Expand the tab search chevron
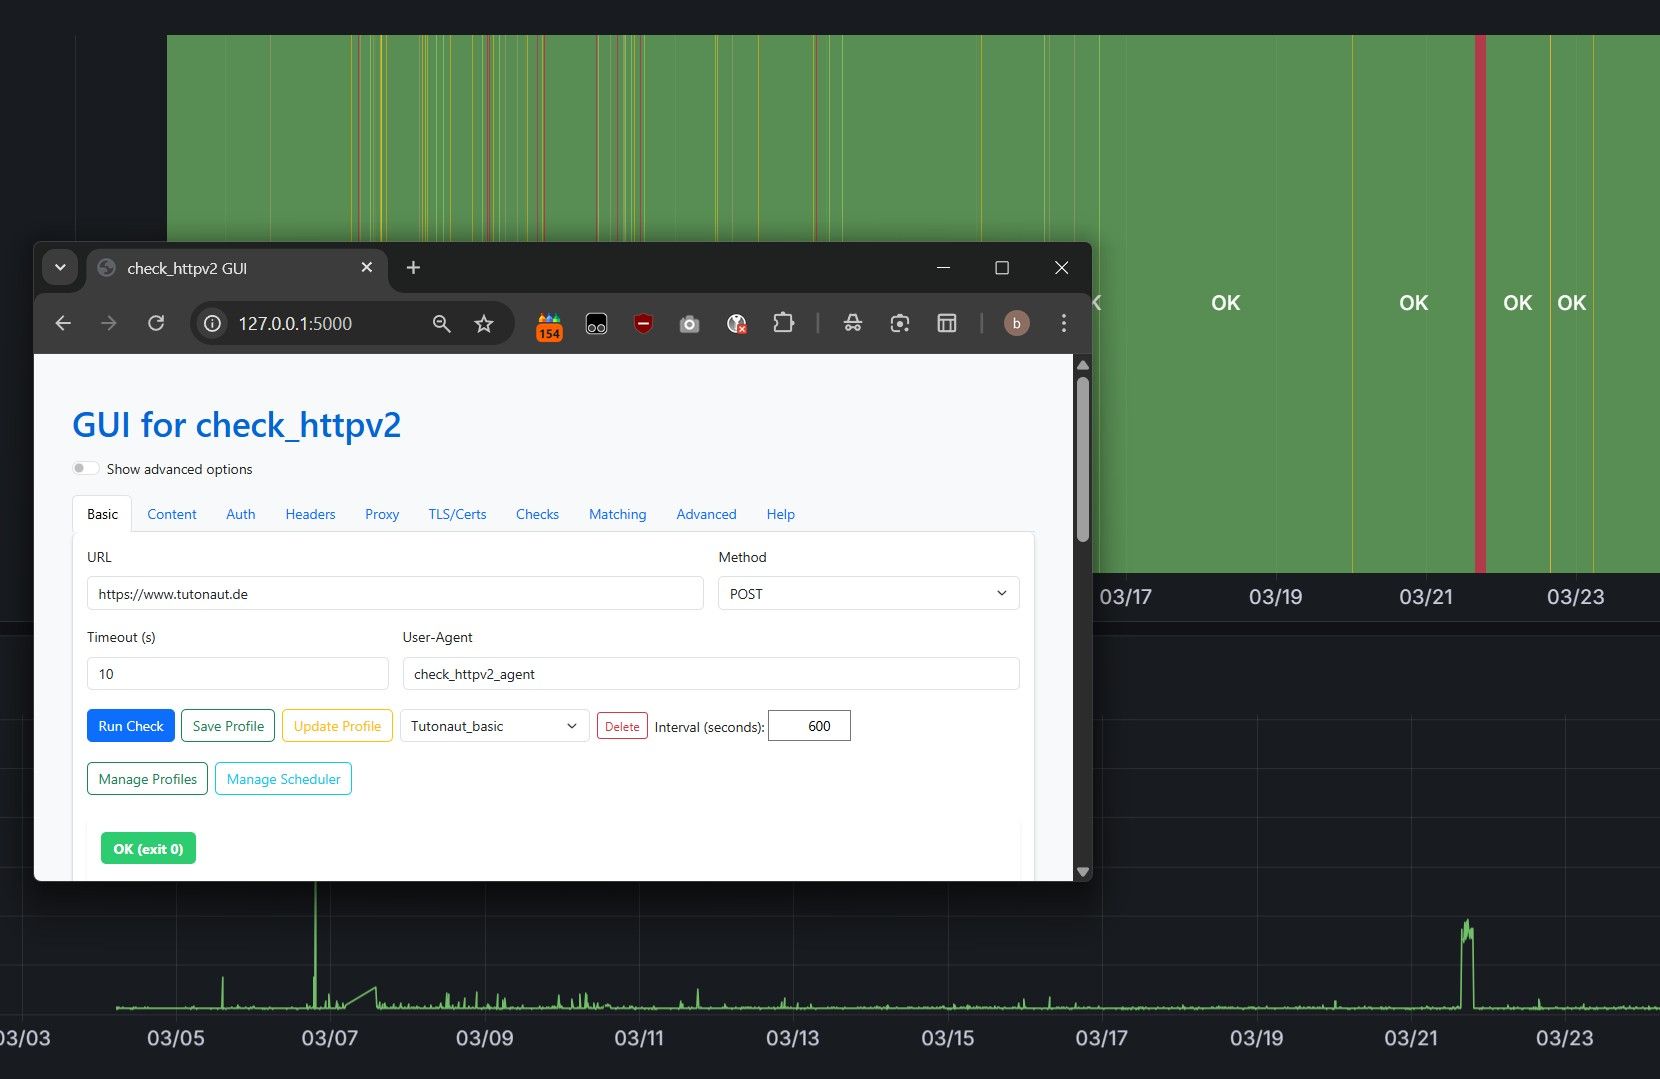 tap(60, 268)
